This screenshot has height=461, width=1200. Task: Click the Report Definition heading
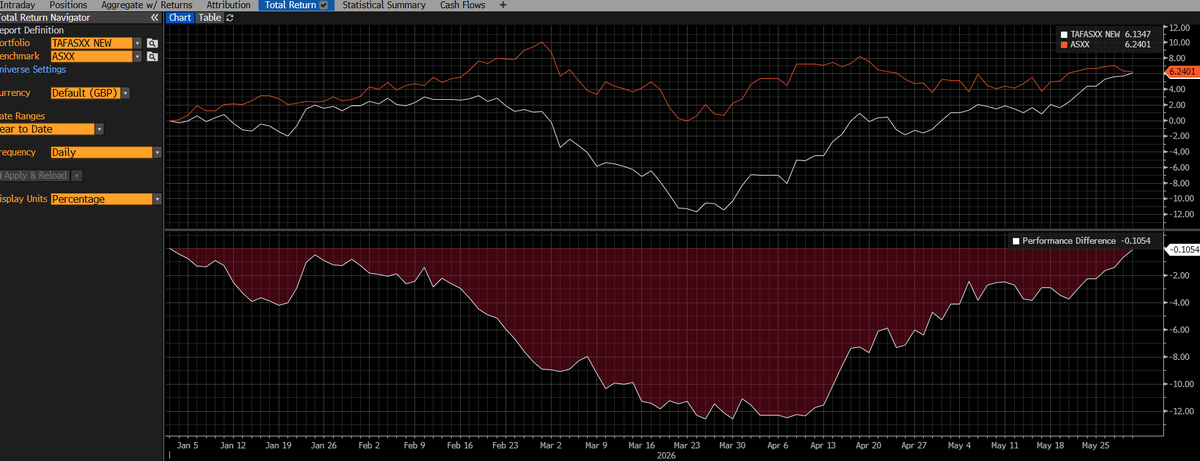31,30
